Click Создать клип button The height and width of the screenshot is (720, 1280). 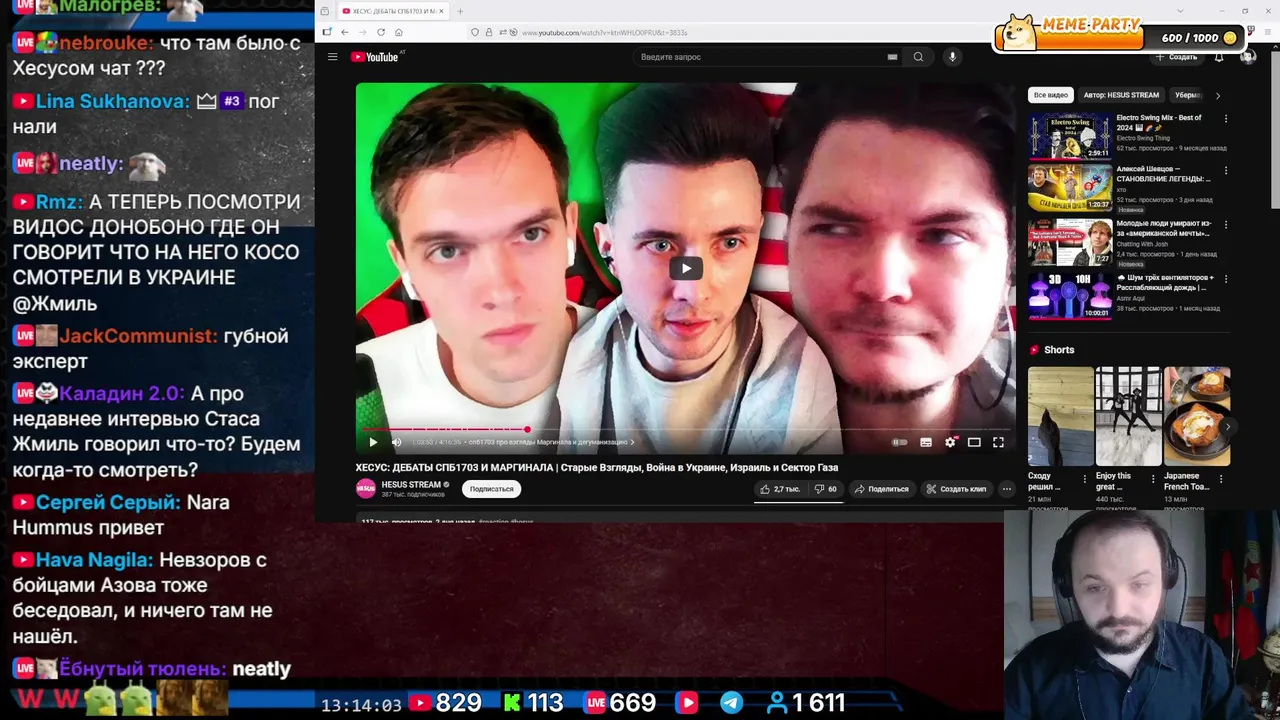point(956,489)
